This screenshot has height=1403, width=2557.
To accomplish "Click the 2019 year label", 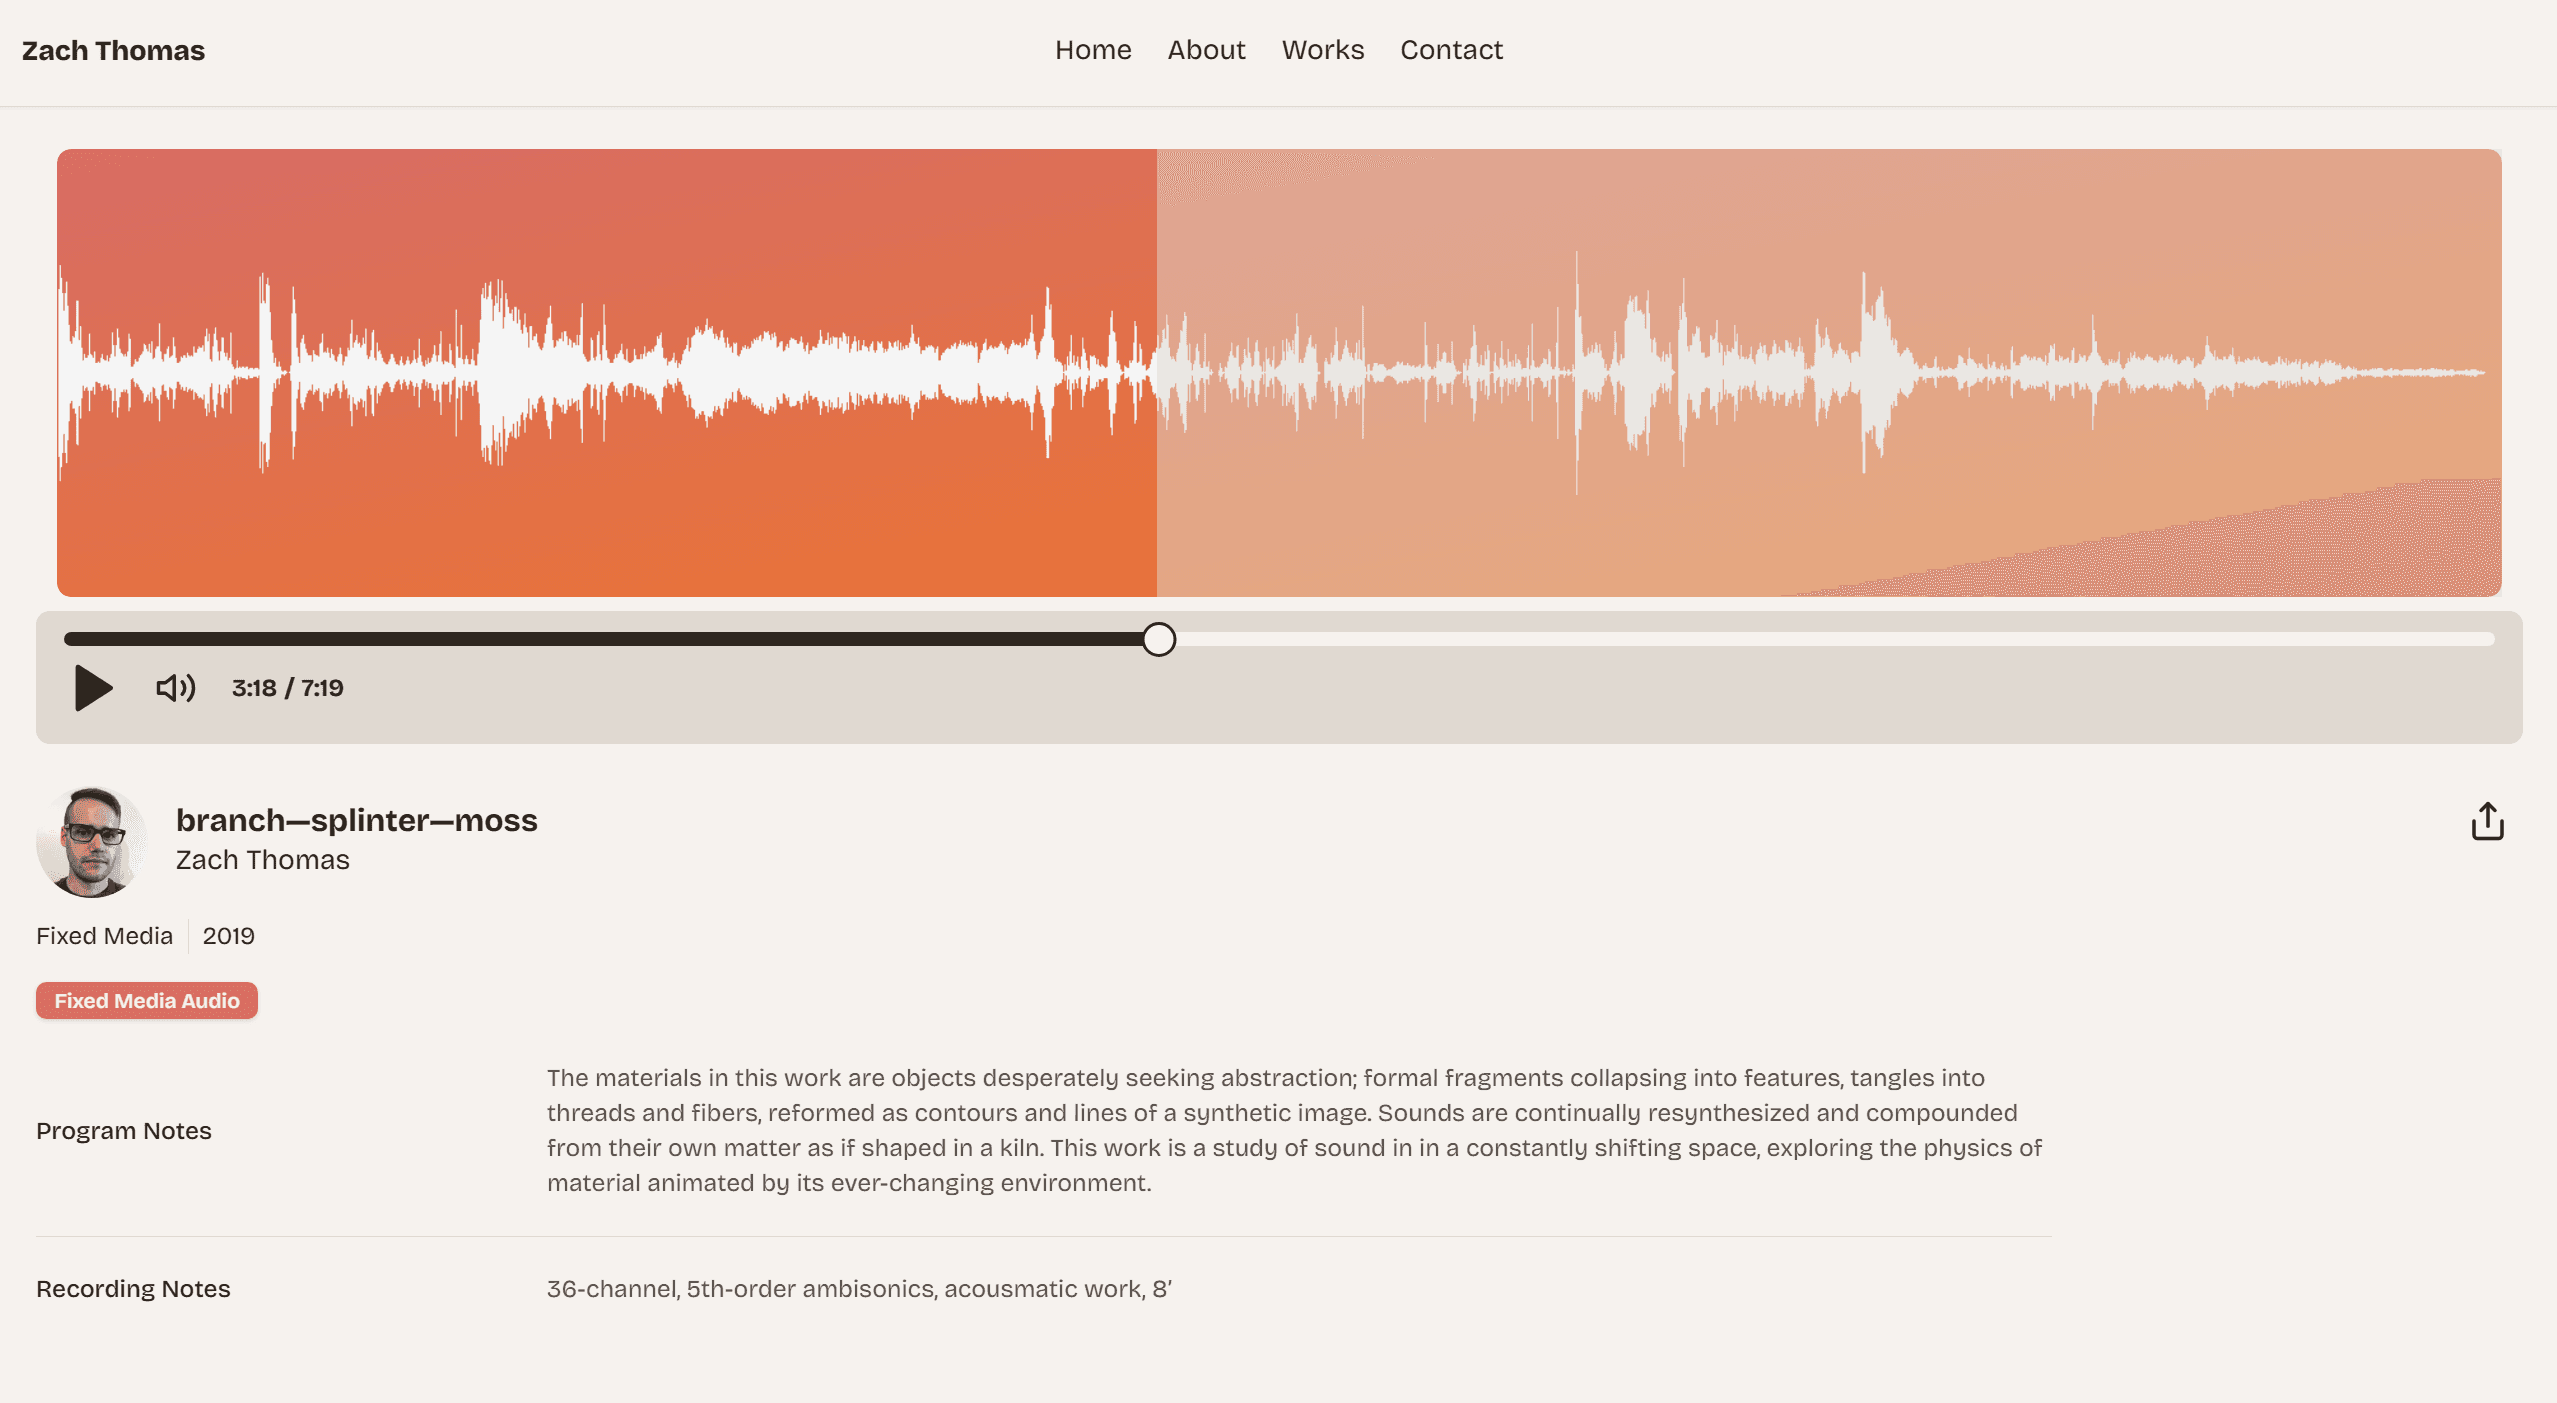I will click(x=228, y=935).
